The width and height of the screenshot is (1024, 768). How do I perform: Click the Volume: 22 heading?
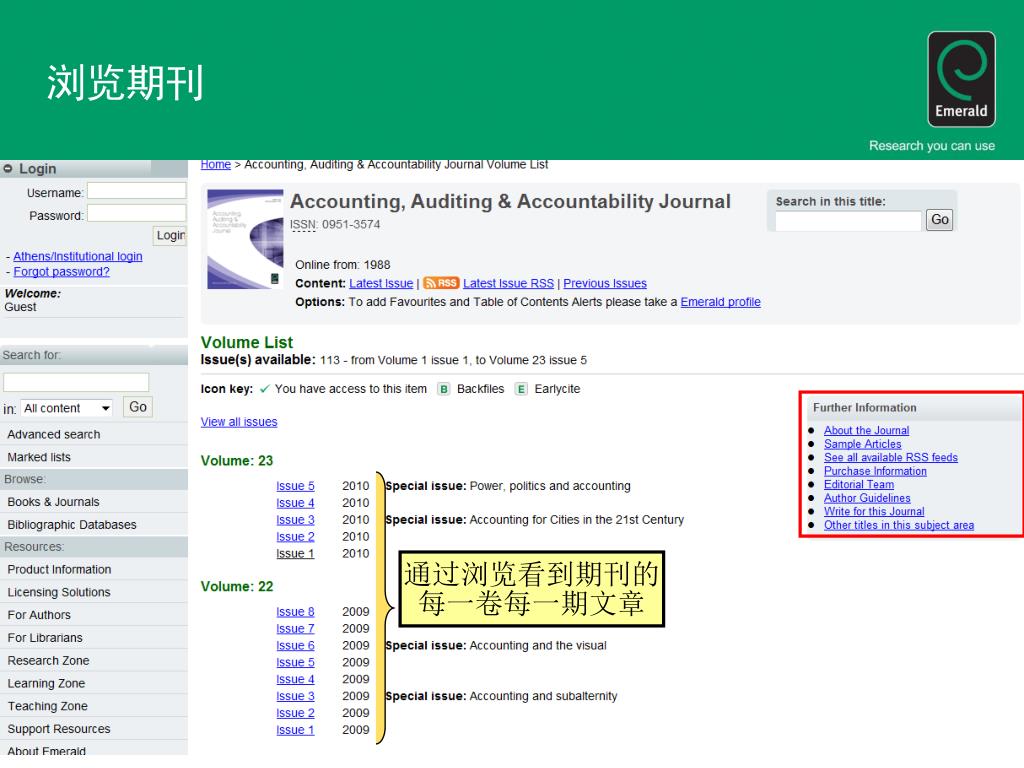(237, 587)
